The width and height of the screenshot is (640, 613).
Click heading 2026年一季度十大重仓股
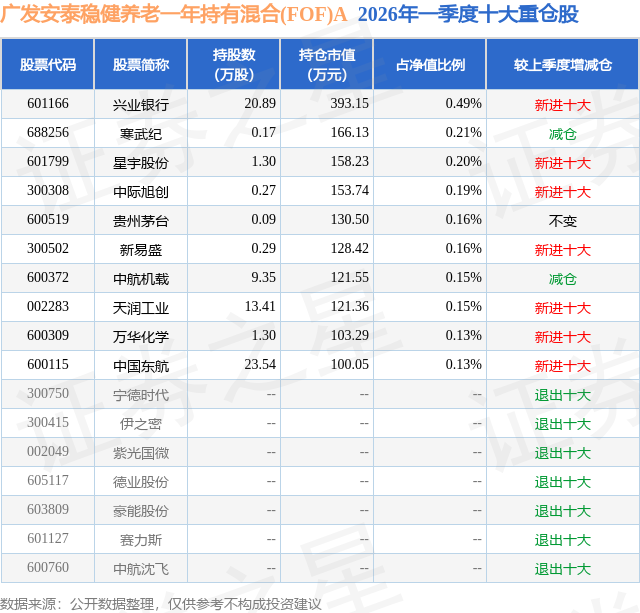[x=468, y=15]
